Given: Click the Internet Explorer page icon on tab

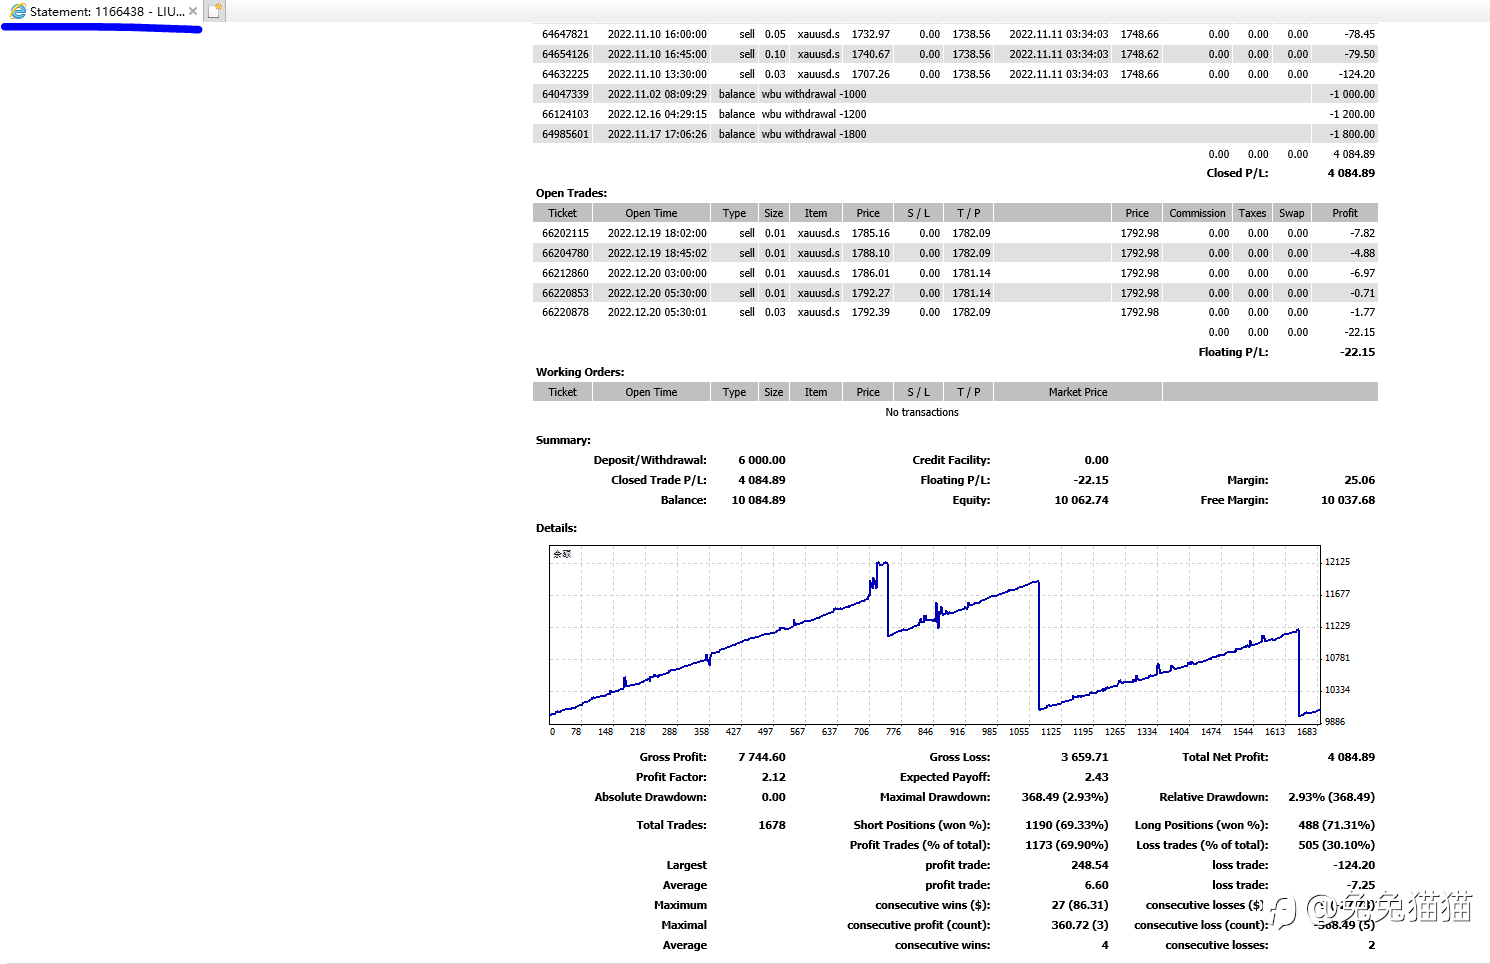Looking at the screenshot, I should point(17,11).
